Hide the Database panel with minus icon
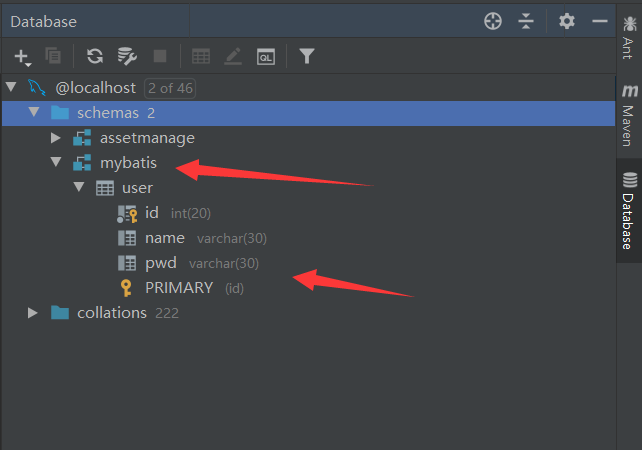Screen dimensions: 642x450 click(x=599, y=21)
